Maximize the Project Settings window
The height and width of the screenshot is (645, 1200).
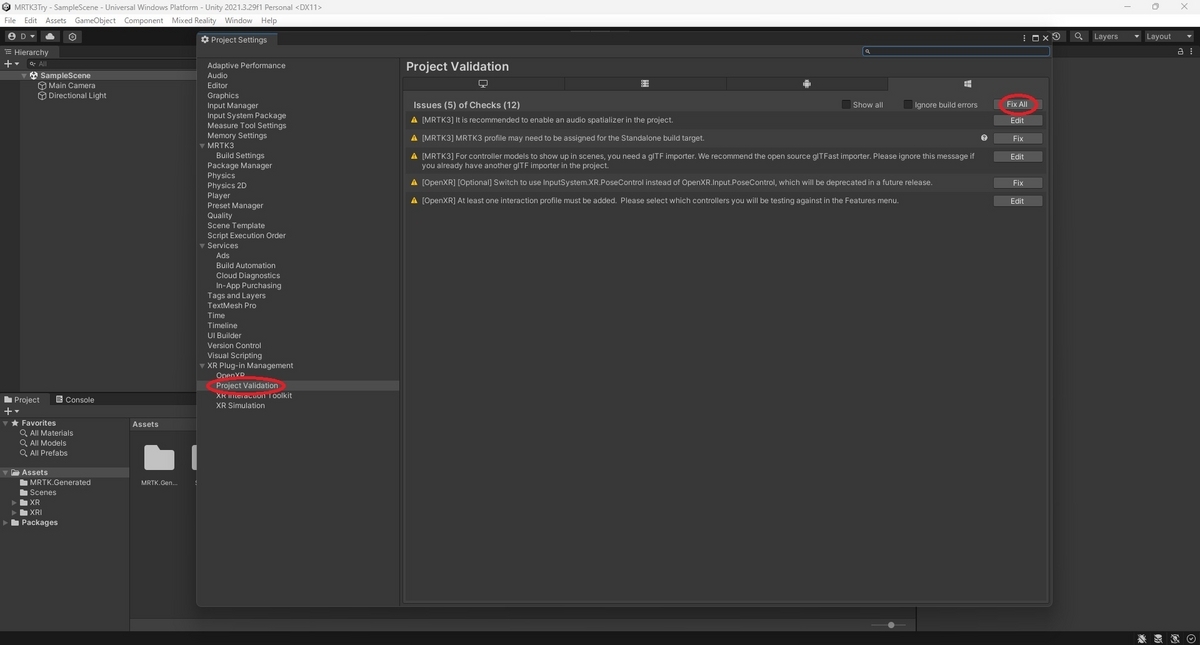(x=1036, y=39)
